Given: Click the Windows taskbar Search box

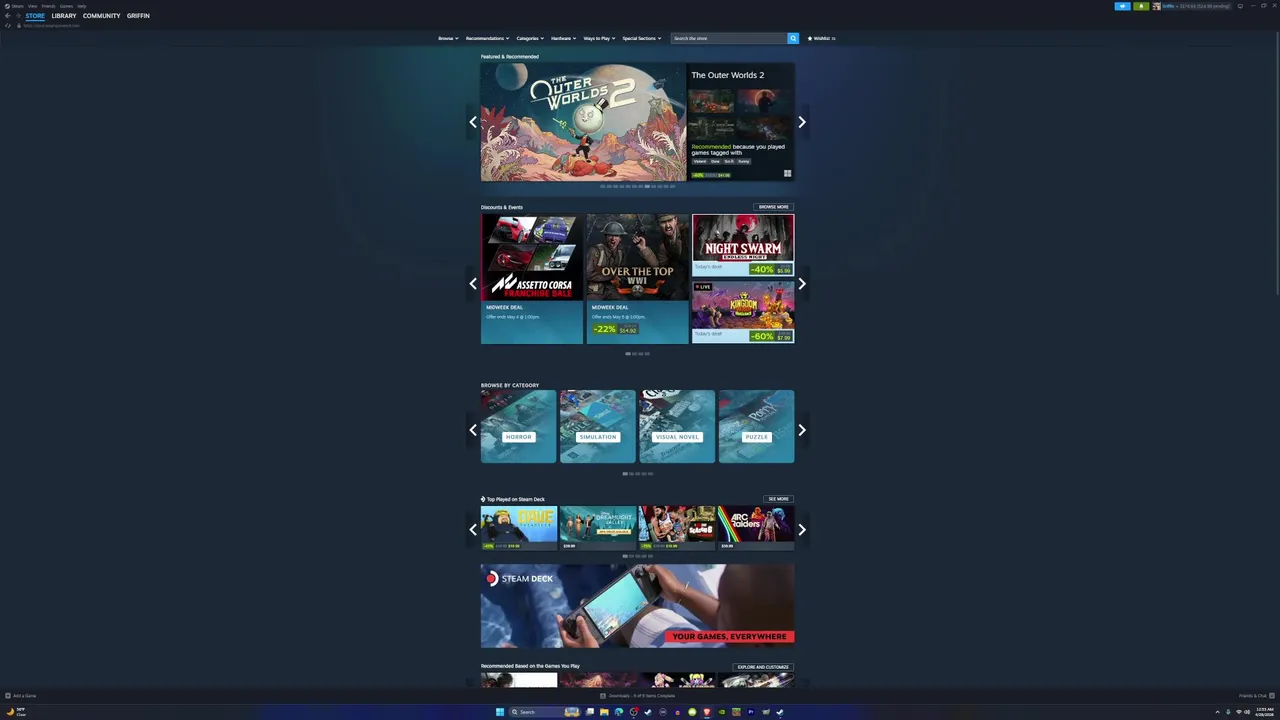Looking at the screenshot, I should tap(544, 712).
